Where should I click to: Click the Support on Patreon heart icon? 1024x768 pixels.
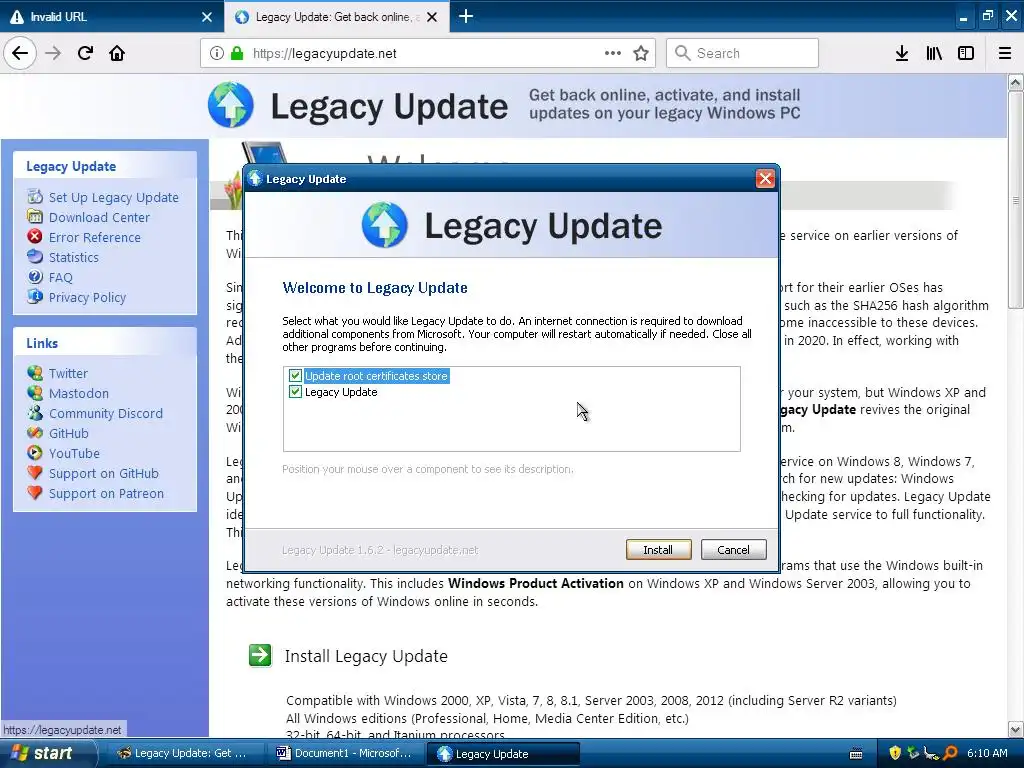(x=35, y=492)
